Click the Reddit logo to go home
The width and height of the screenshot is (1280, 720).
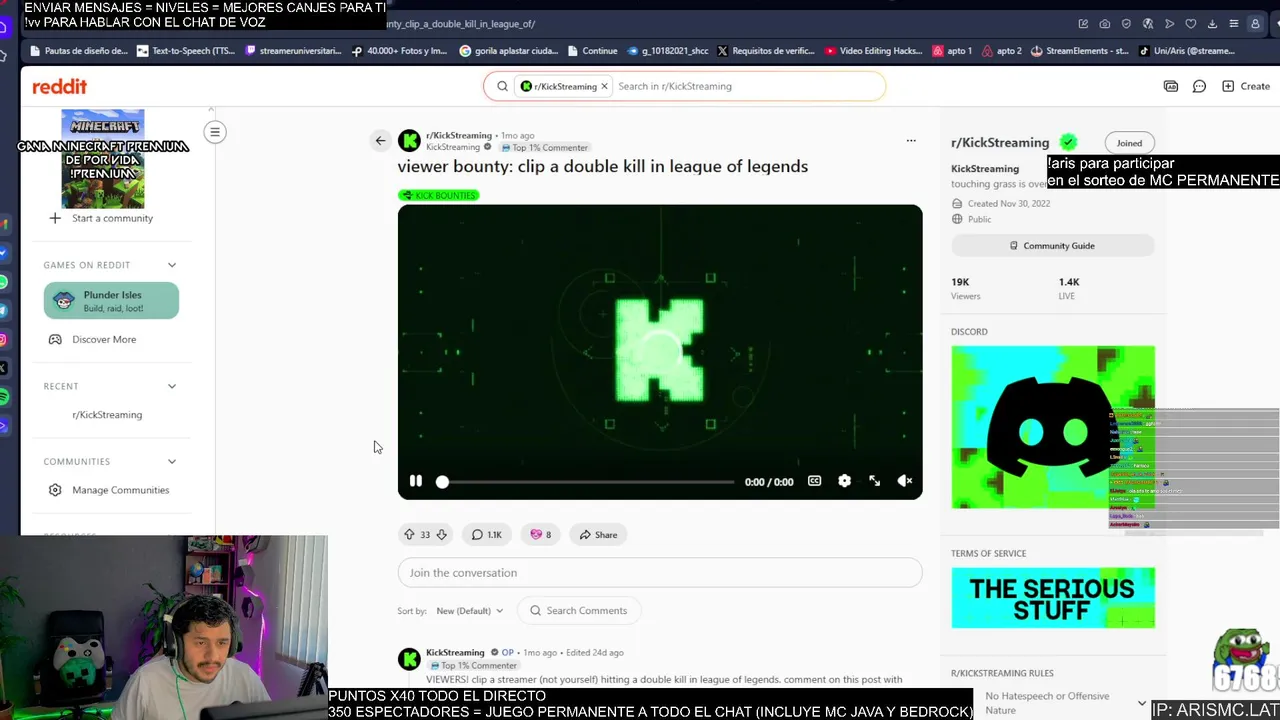point(60,87)
